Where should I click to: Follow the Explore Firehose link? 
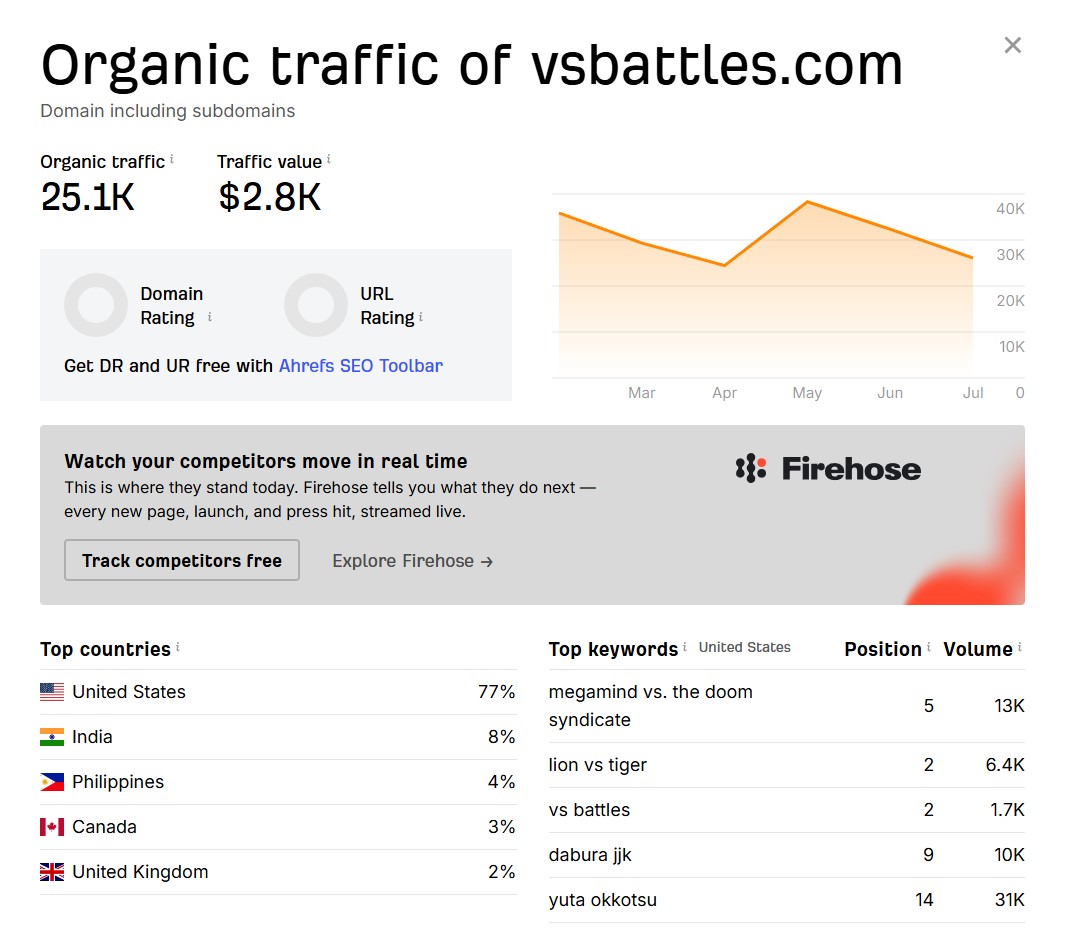click(412, 561)
